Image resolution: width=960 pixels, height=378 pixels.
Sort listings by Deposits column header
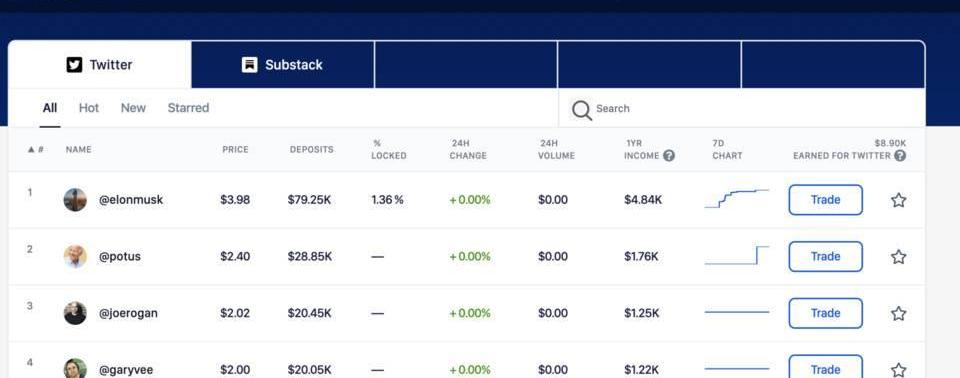(312, 149)
